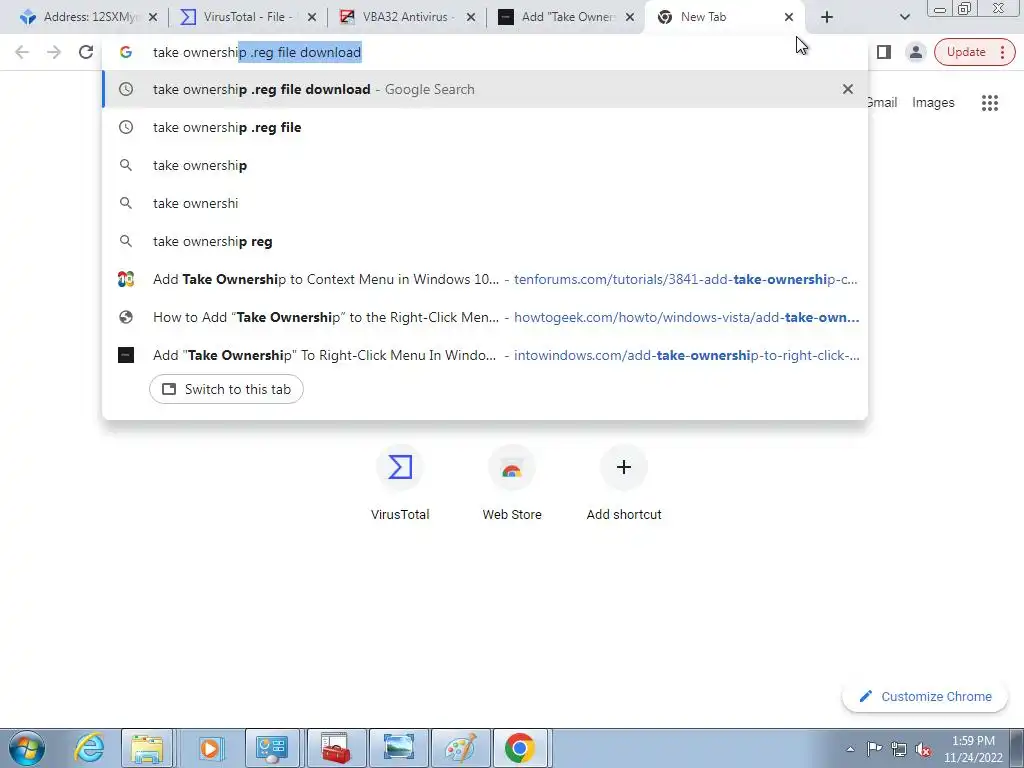Click the Switch to this tab button
Image resolution: width=1024 pixels, height=768 pixels.
pyautogui.click(x=226, y=389)
